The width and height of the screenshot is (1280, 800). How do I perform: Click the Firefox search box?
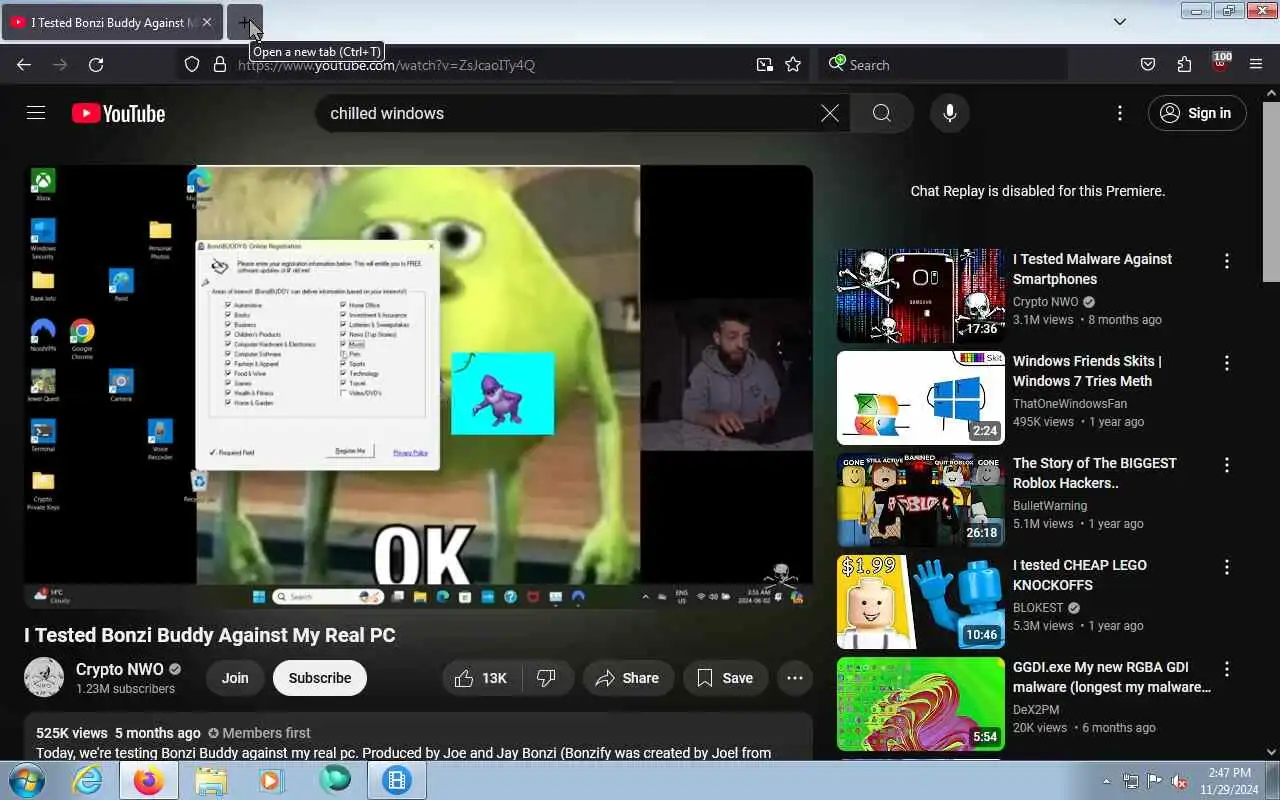[x=943, y=65]
